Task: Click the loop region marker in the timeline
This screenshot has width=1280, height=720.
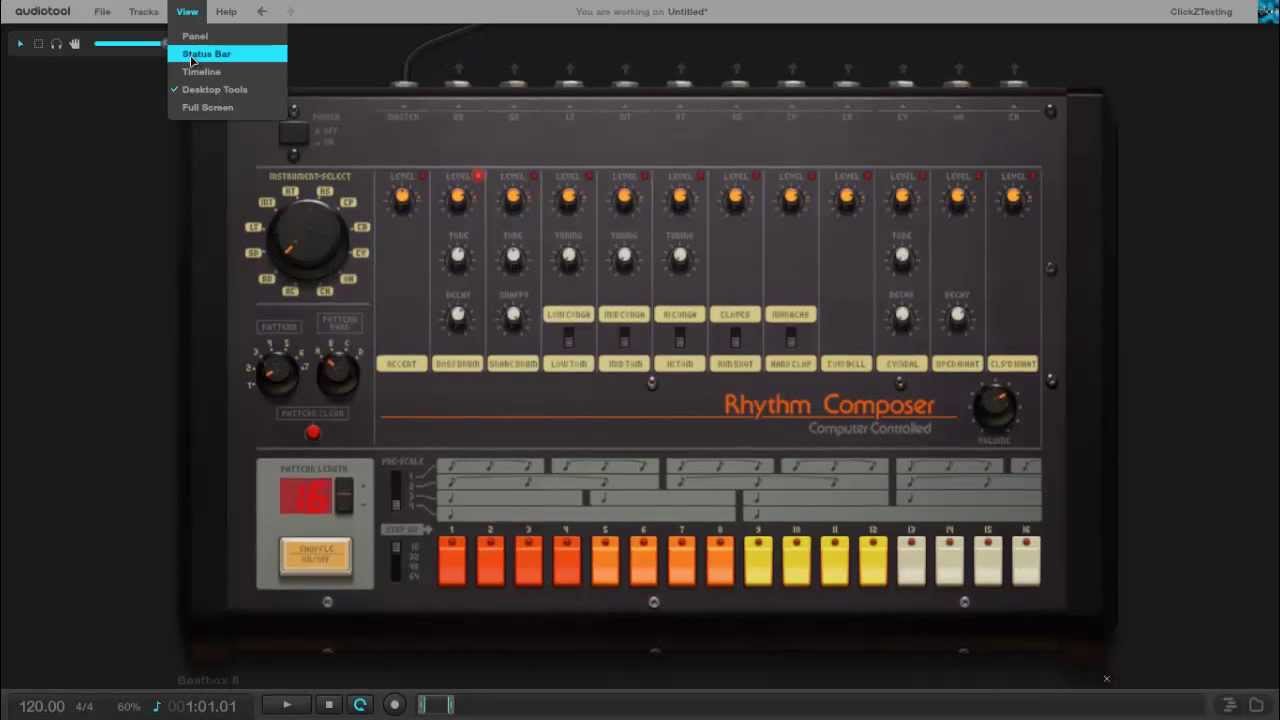Action: coord(436,705)
